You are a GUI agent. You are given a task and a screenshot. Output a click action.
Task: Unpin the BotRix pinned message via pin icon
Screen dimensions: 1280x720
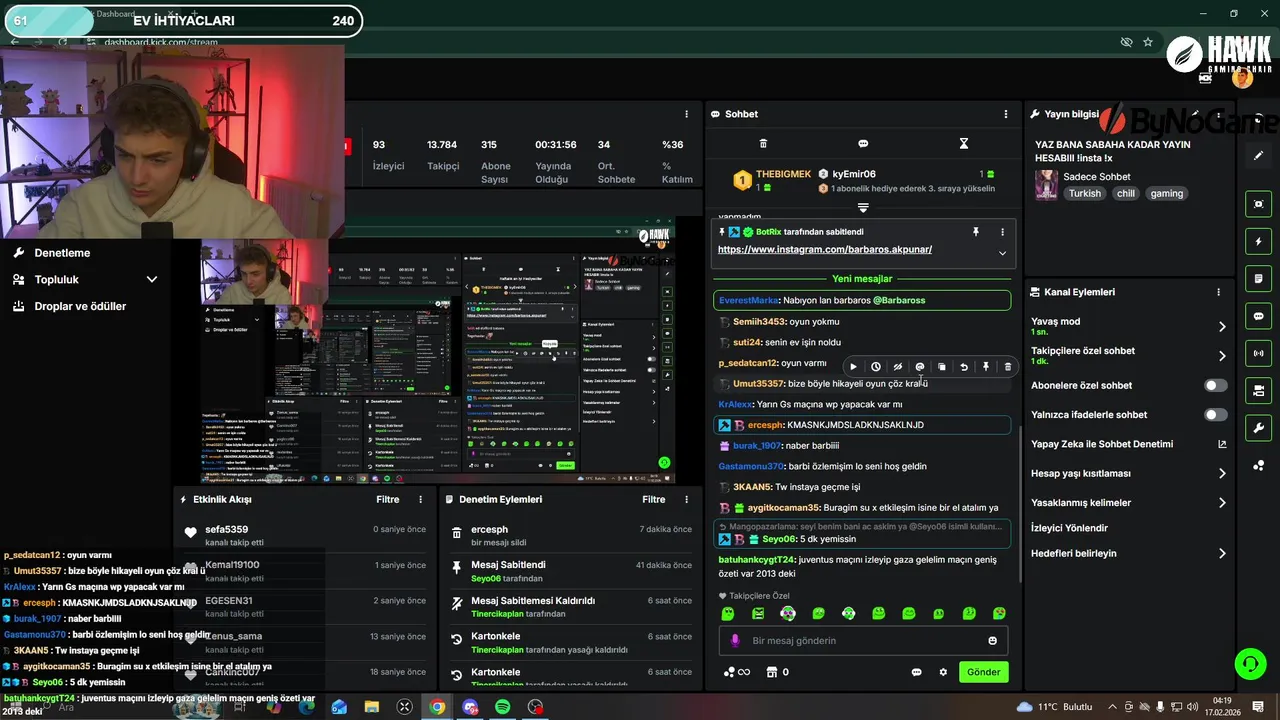pos(976,232)
